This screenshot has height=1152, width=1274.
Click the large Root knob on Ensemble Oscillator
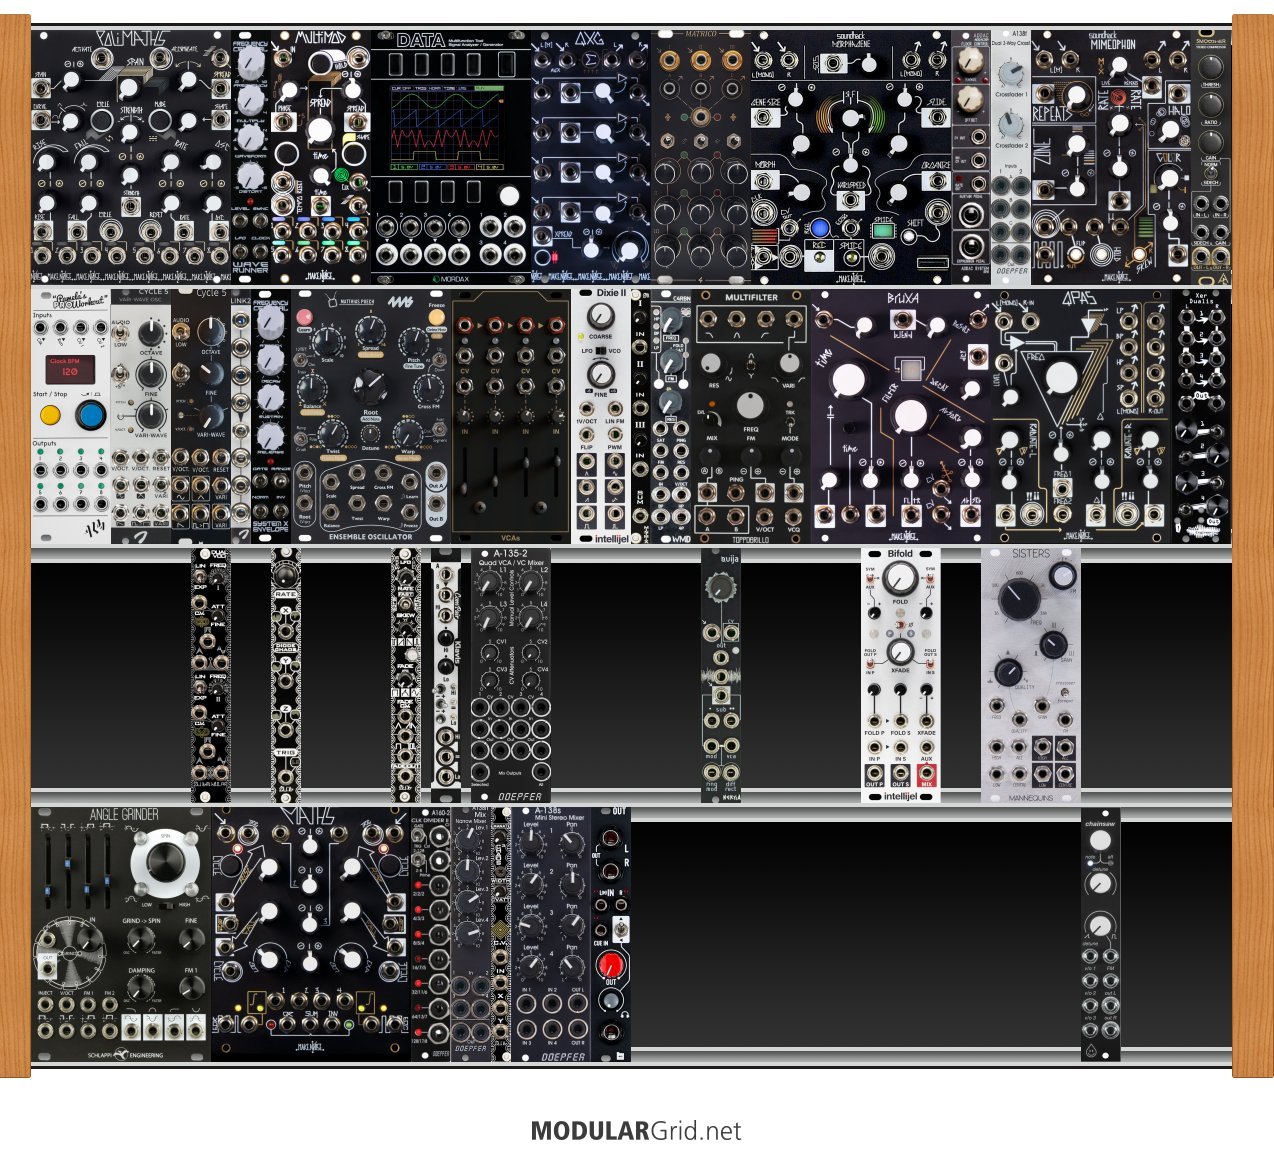tap(371, 385)
